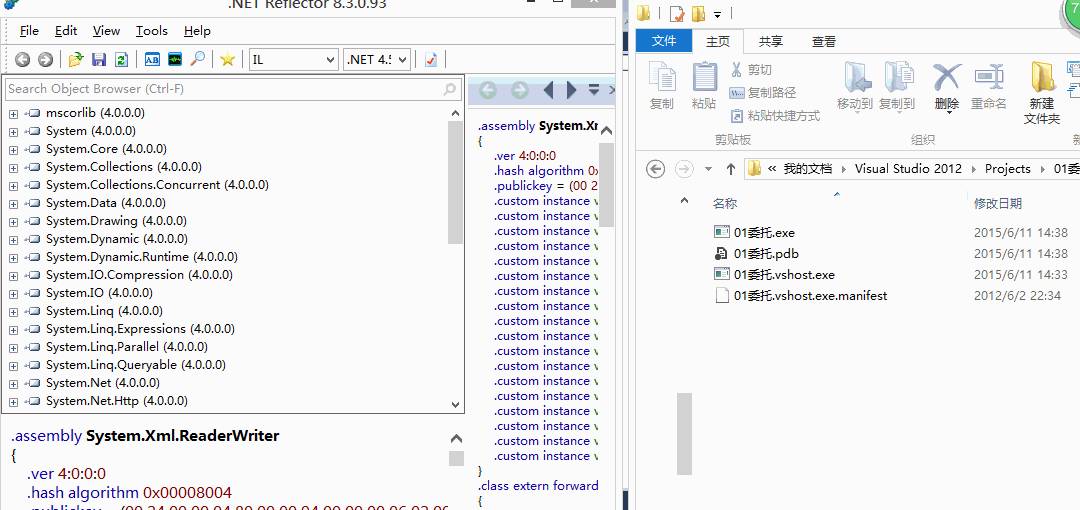Switch to the 查看 (View) ribbon tab

(823, 41)
